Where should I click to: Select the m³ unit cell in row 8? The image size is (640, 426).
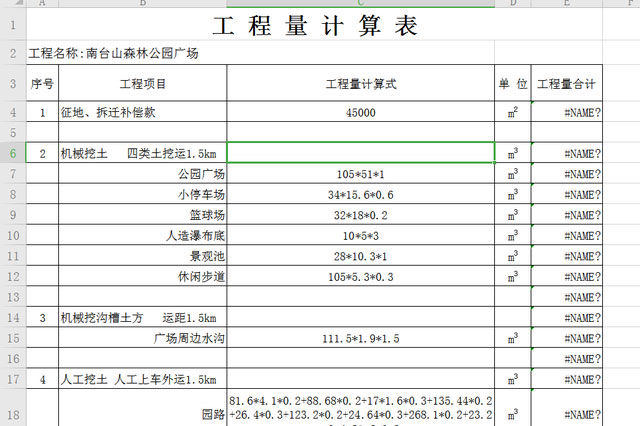coord(513,194)
